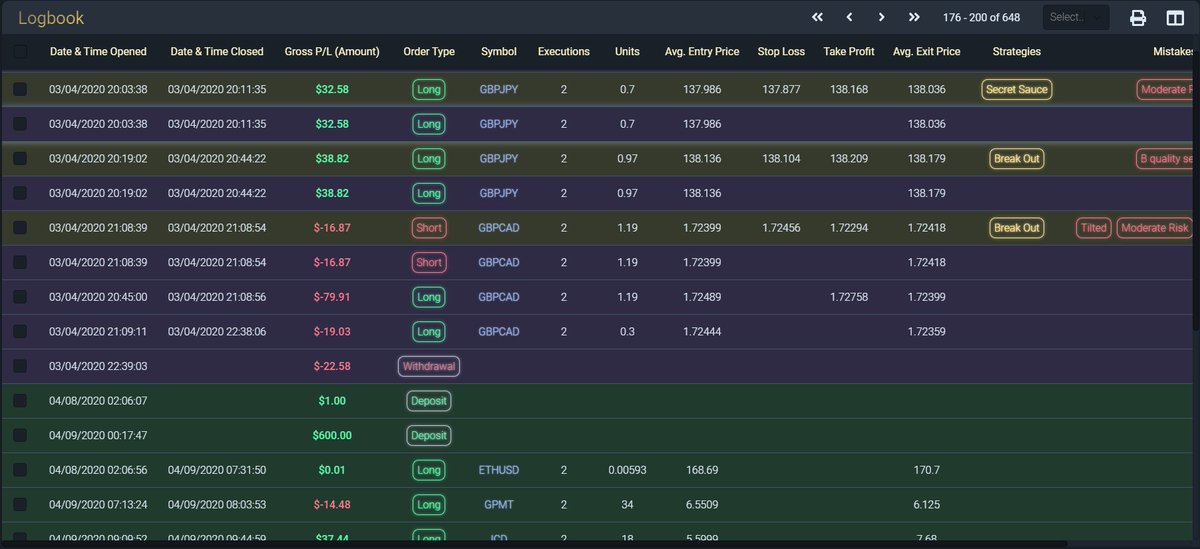1200x549 pixels.
Task: Click the Withdrawal order type badge
Action: (429, 366)
